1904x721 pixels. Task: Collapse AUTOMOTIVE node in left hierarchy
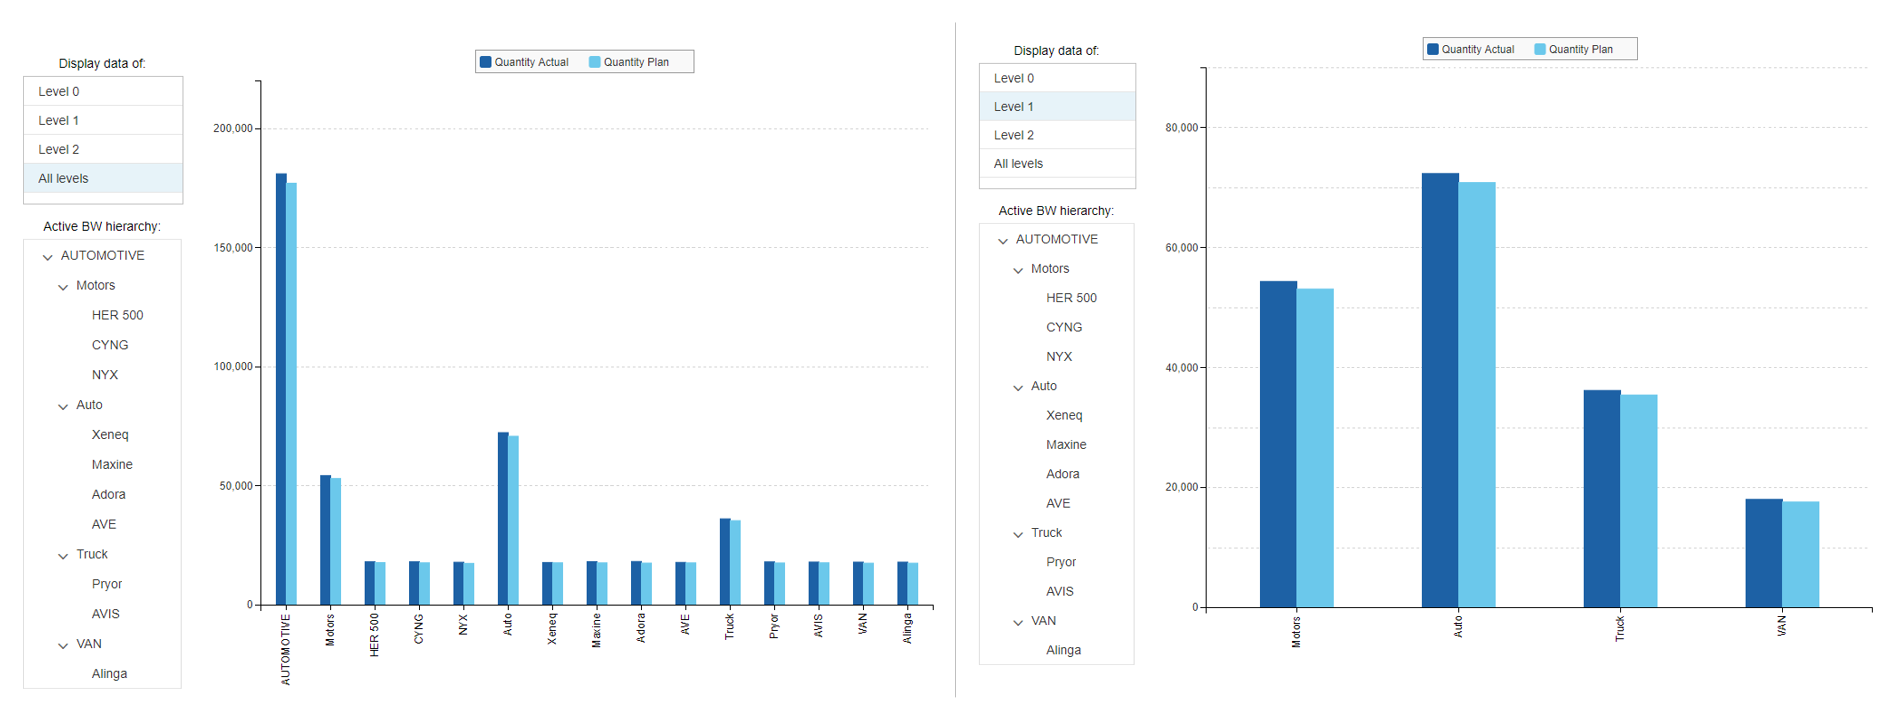tap(47, 257)
